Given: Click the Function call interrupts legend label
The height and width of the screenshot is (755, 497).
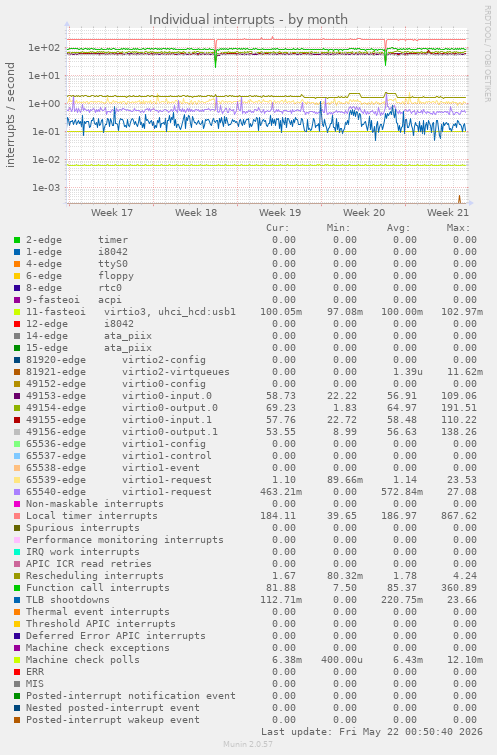Looking at the screenshot, I should click(x=98, y=588).
